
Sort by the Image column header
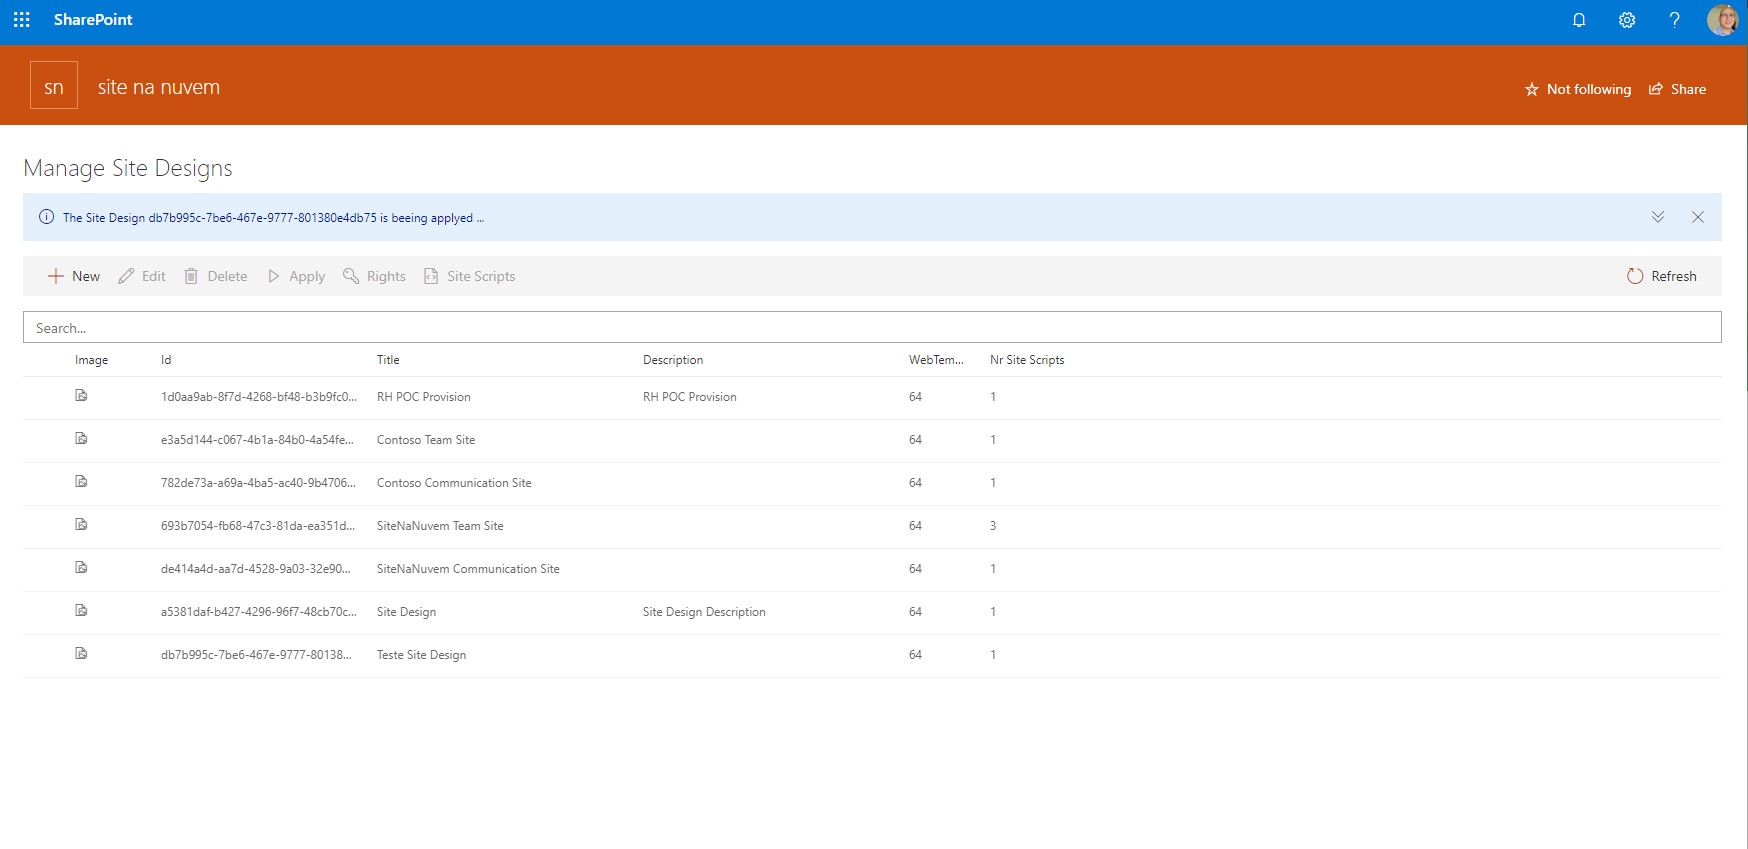91,360
